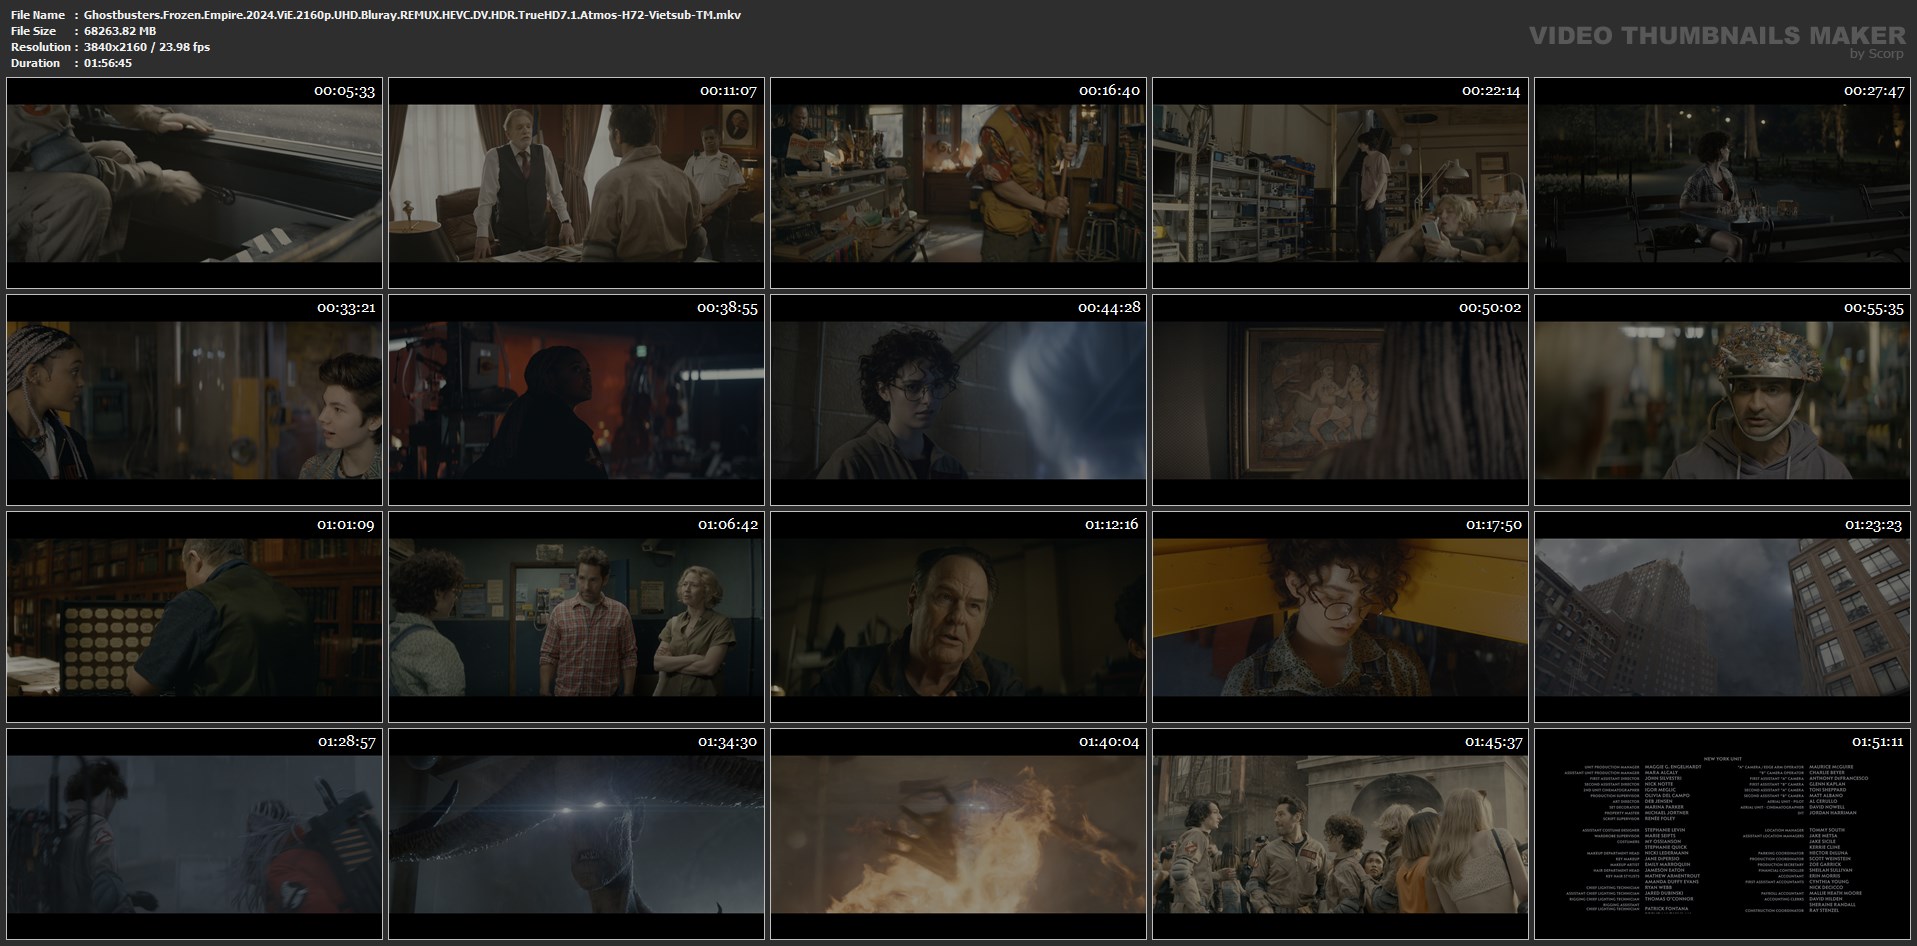Click the creature frame at 01:34:30
Image resolution: width=1917 pixels, height=946 pixels.
coord(576,834)
